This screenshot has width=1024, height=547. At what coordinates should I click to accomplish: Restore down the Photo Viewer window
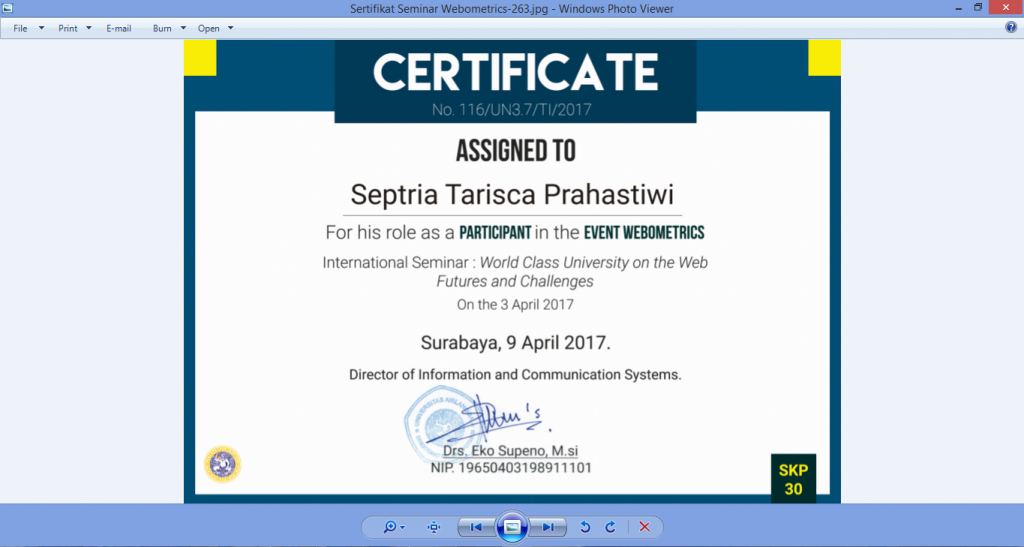[978, 8]
